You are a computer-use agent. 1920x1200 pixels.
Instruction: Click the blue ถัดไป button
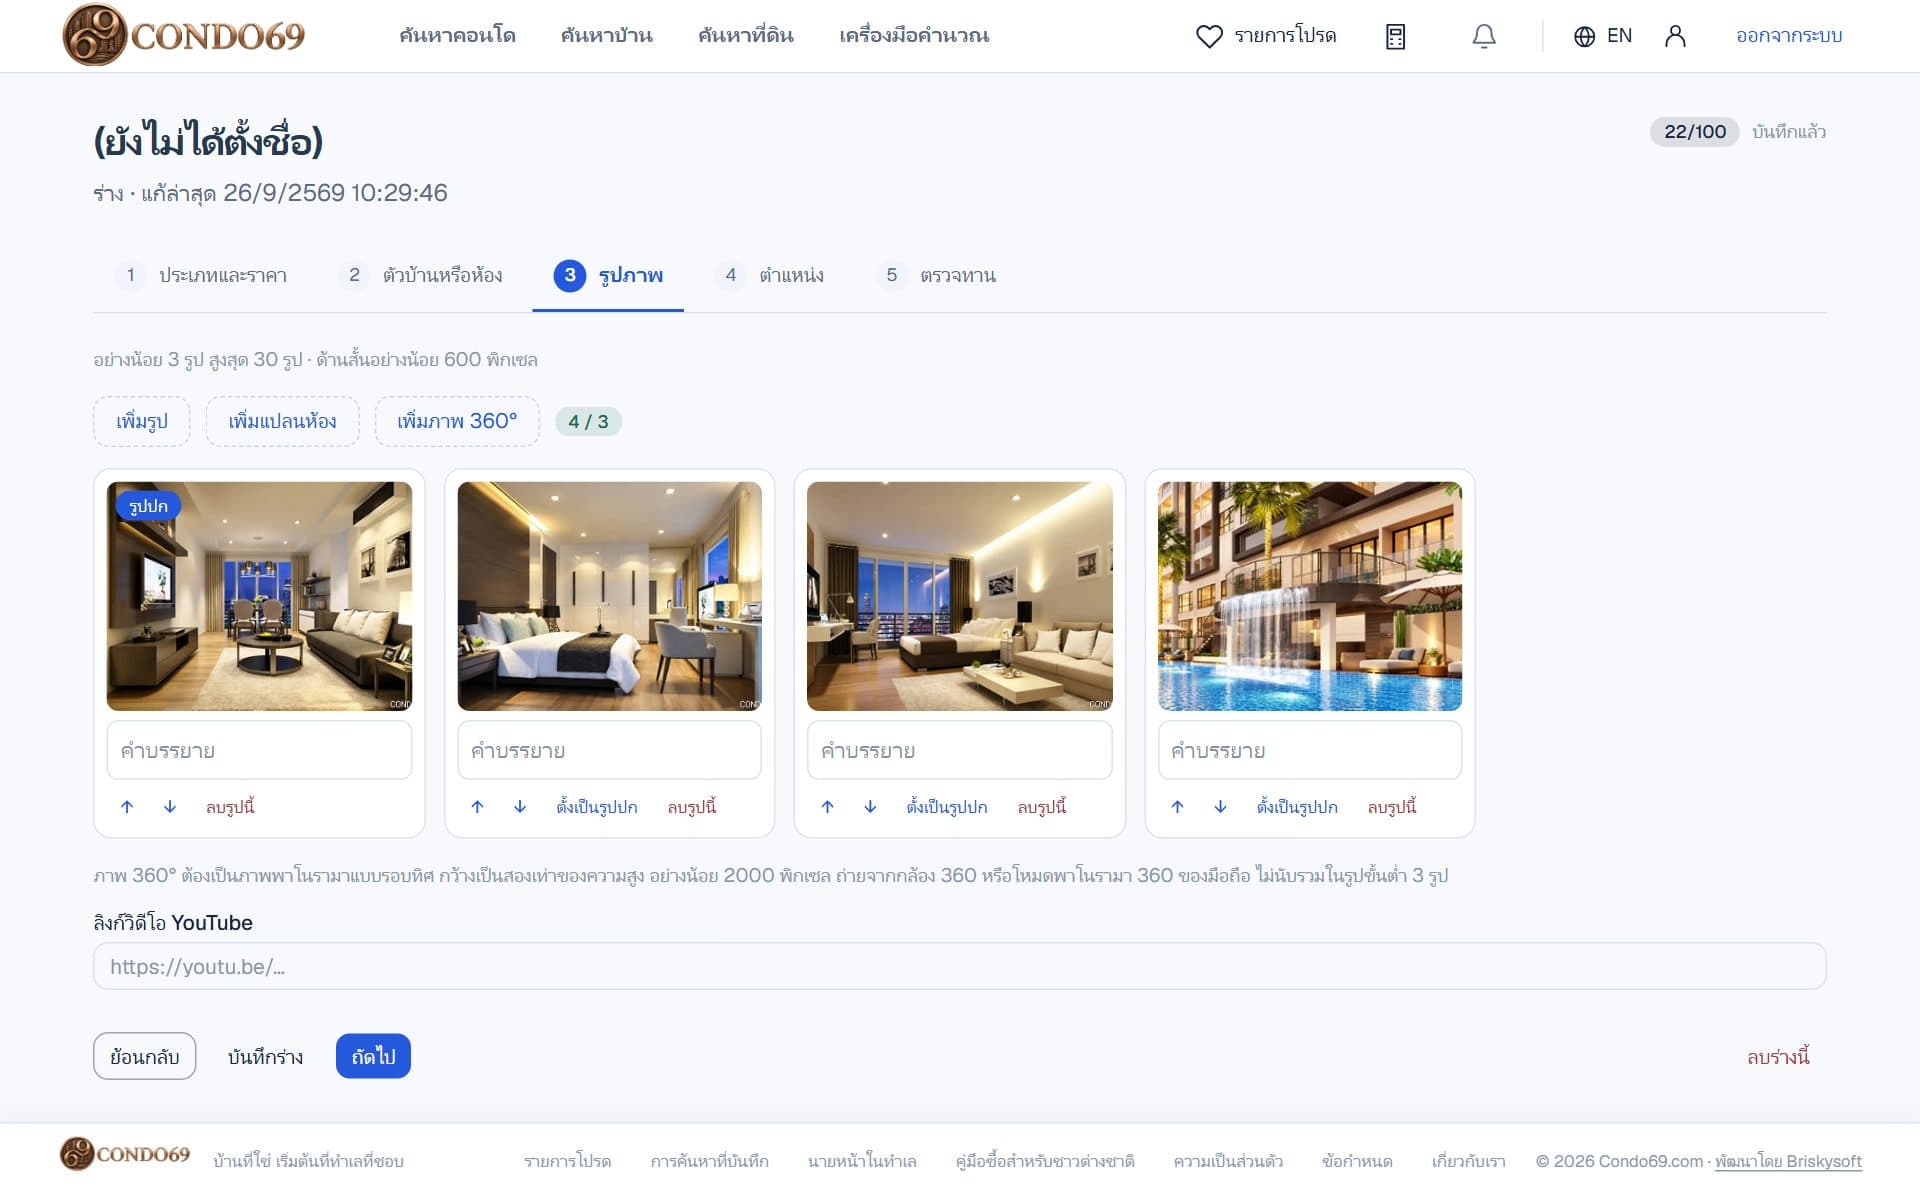click(x=373, y=1056)
